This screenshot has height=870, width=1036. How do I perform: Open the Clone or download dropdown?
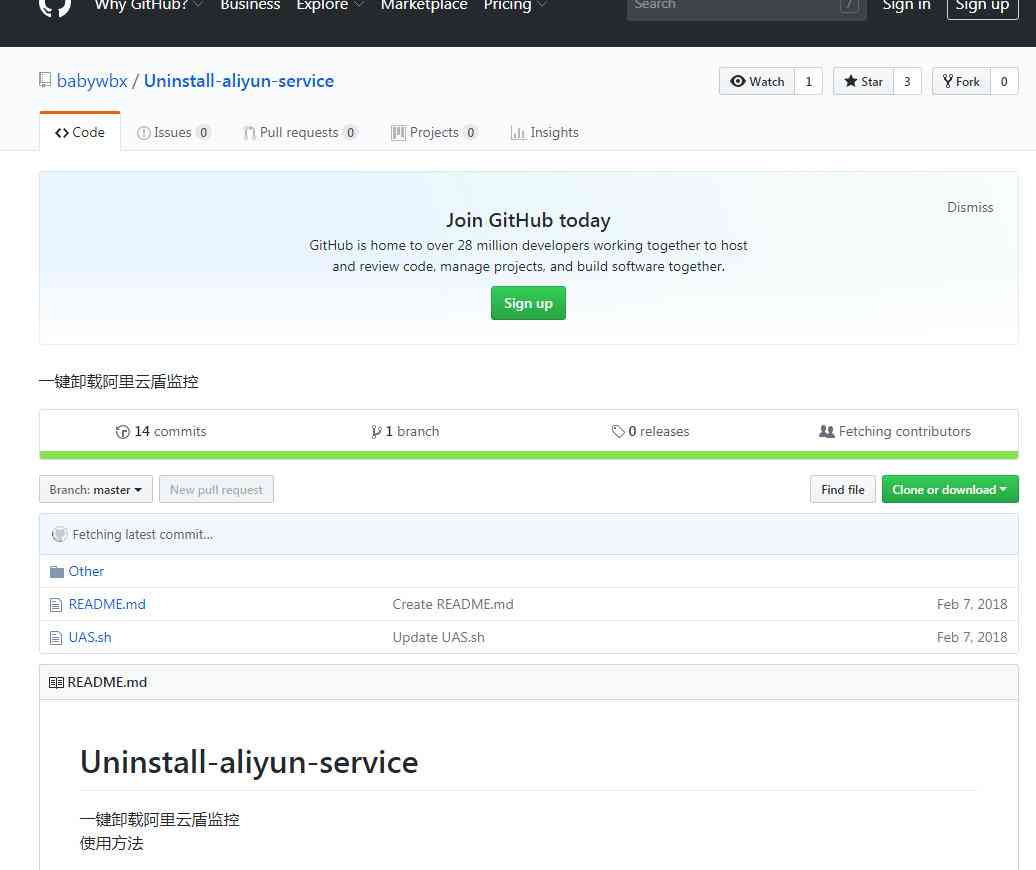(949, 489)
